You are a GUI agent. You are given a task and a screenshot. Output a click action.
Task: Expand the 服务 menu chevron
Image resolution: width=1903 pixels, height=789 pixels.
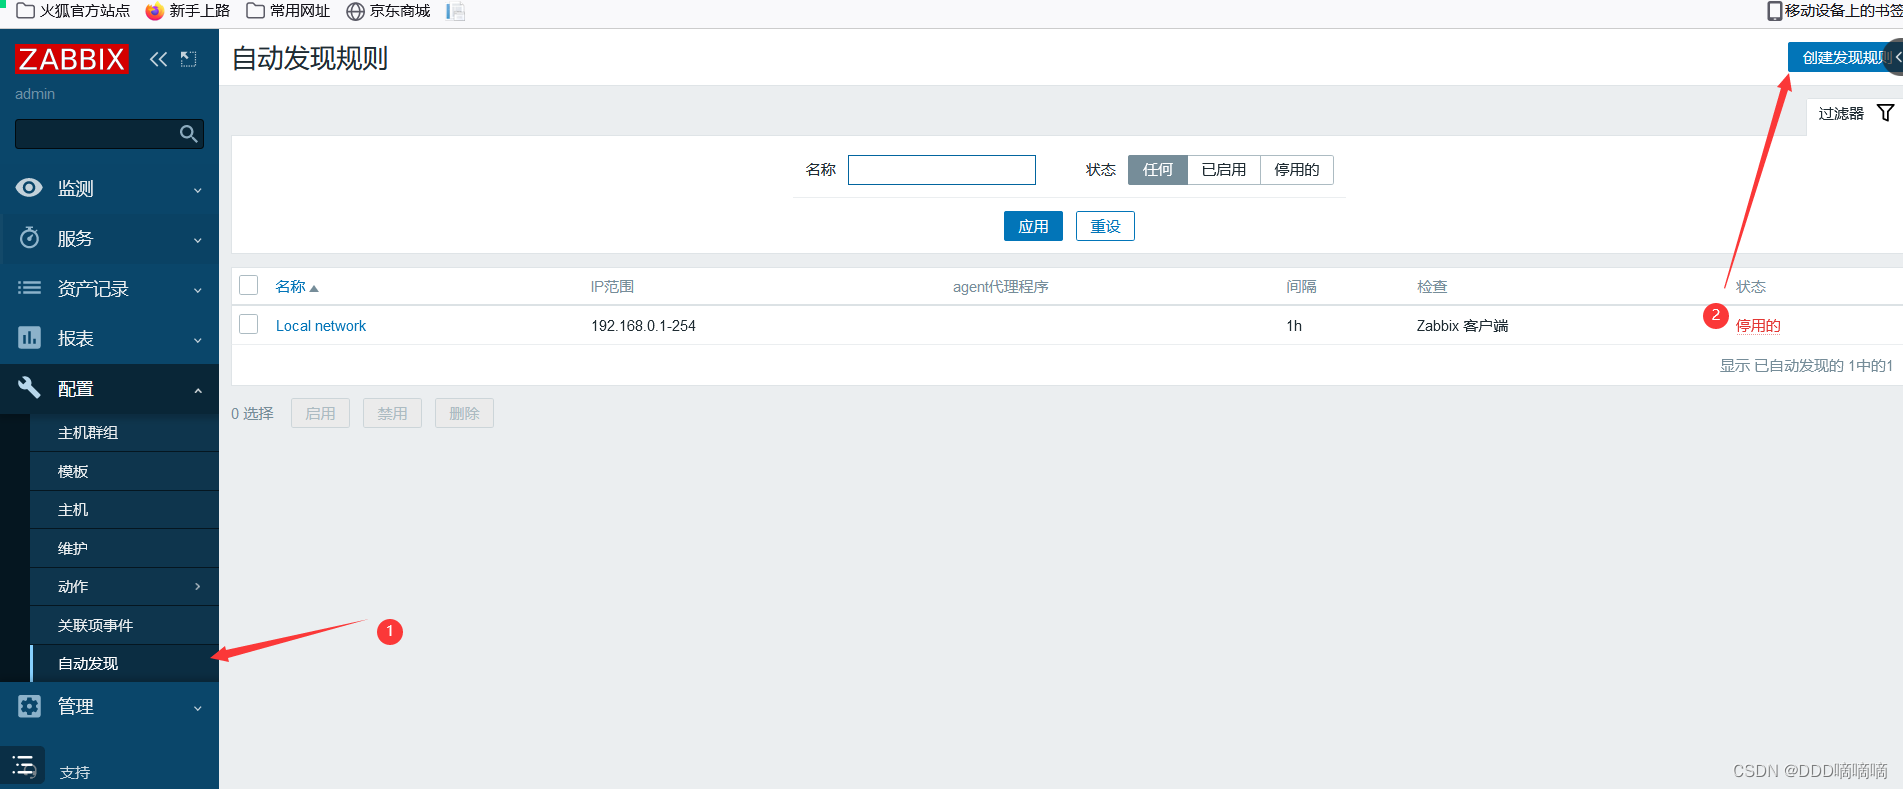tap(198, 240)
